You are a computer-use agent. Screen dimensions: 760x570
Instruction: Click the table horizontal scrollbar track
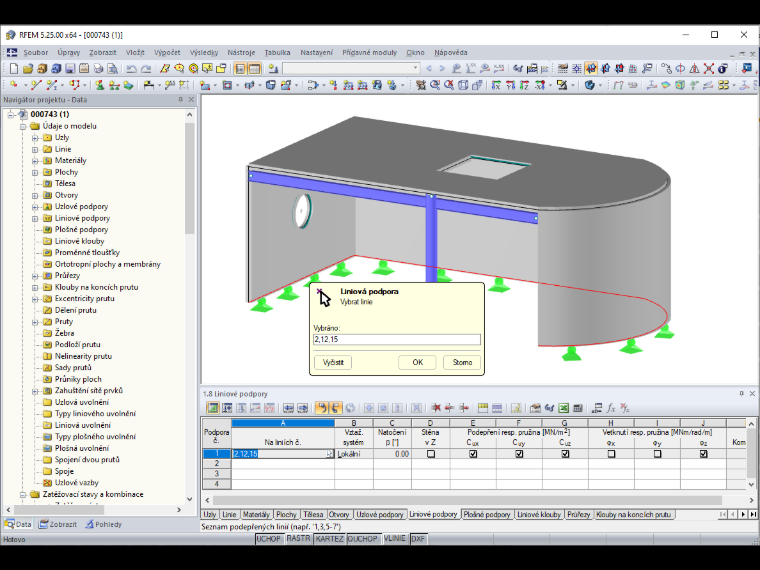tap(479, 500)
